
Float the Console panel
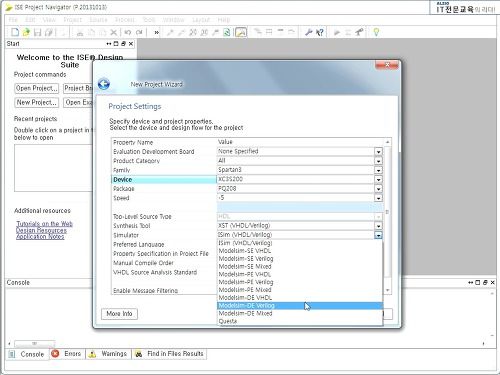[x=485, y=282]
